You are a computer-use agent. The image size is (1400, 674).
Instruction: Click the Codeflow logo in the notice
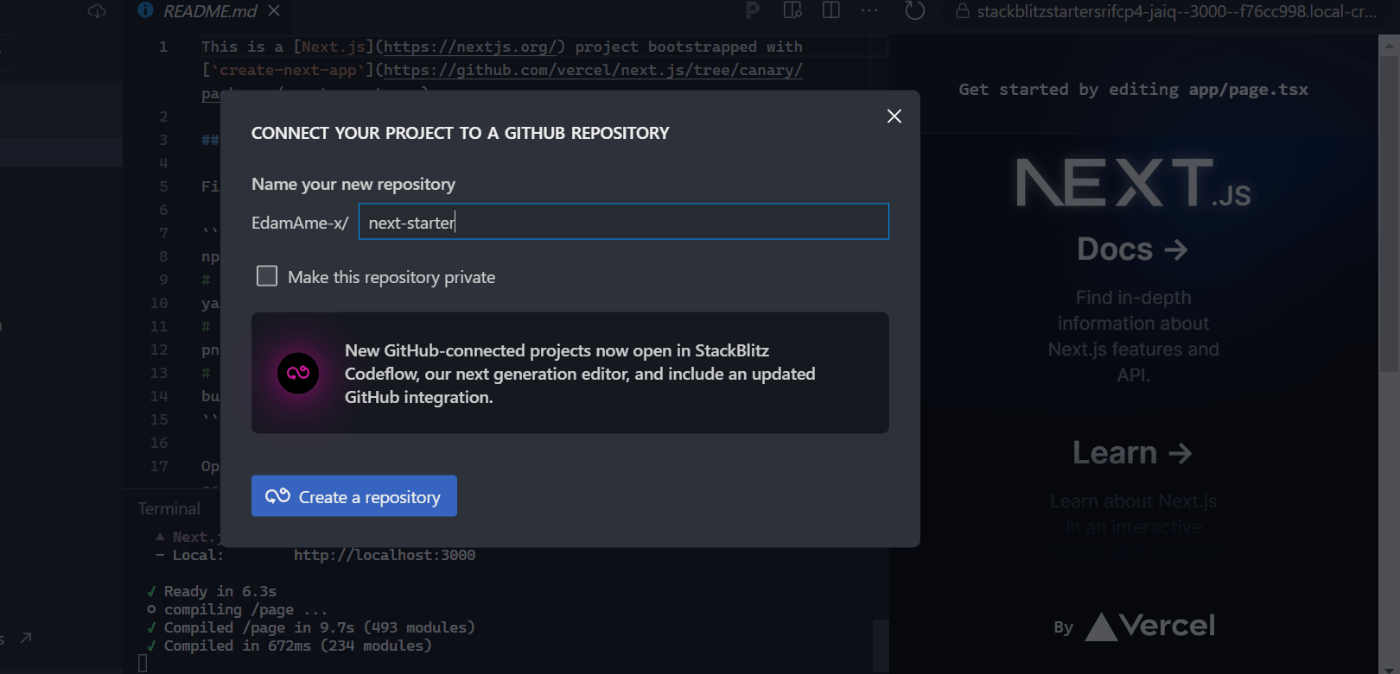tap(298, 373)
